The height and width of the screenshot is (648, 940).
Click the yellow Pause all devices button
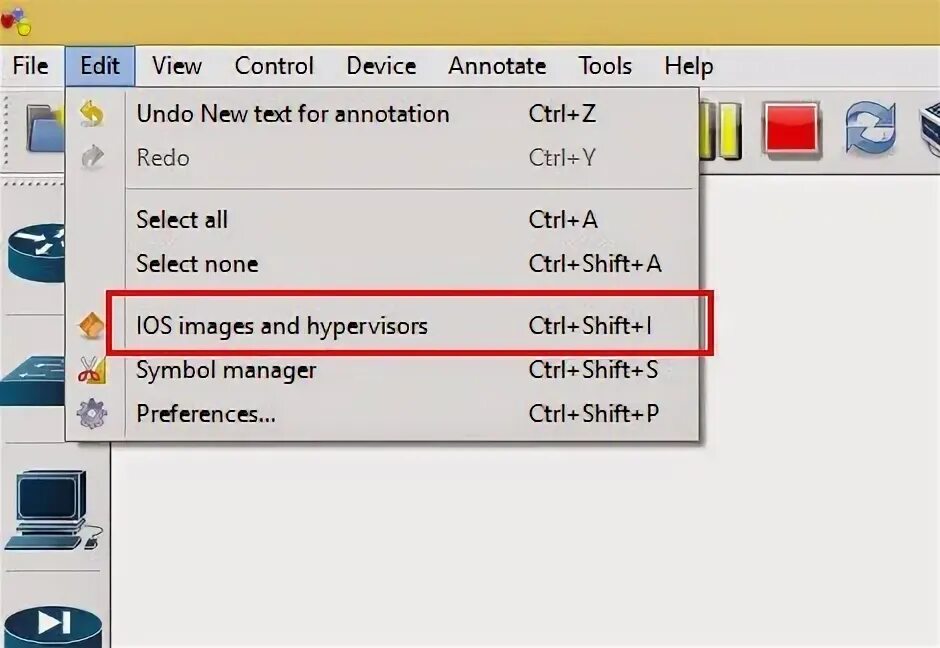(722, 130)
